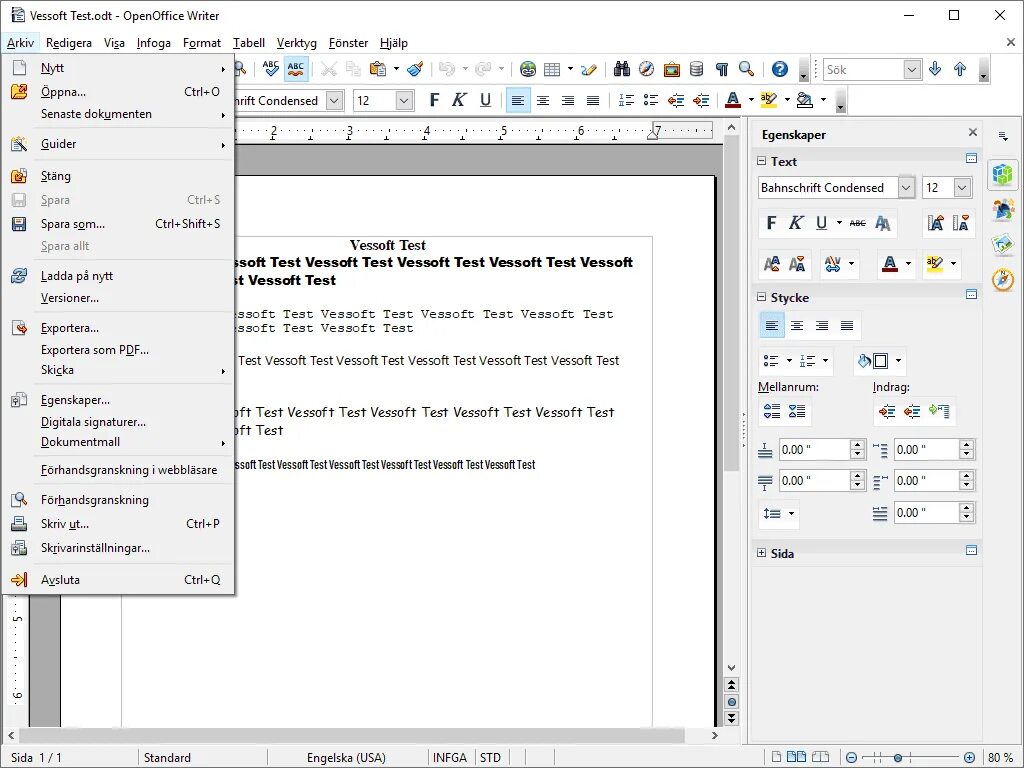Open the Sök search box dropdown

pyautogui.click(x=912, y=69)
